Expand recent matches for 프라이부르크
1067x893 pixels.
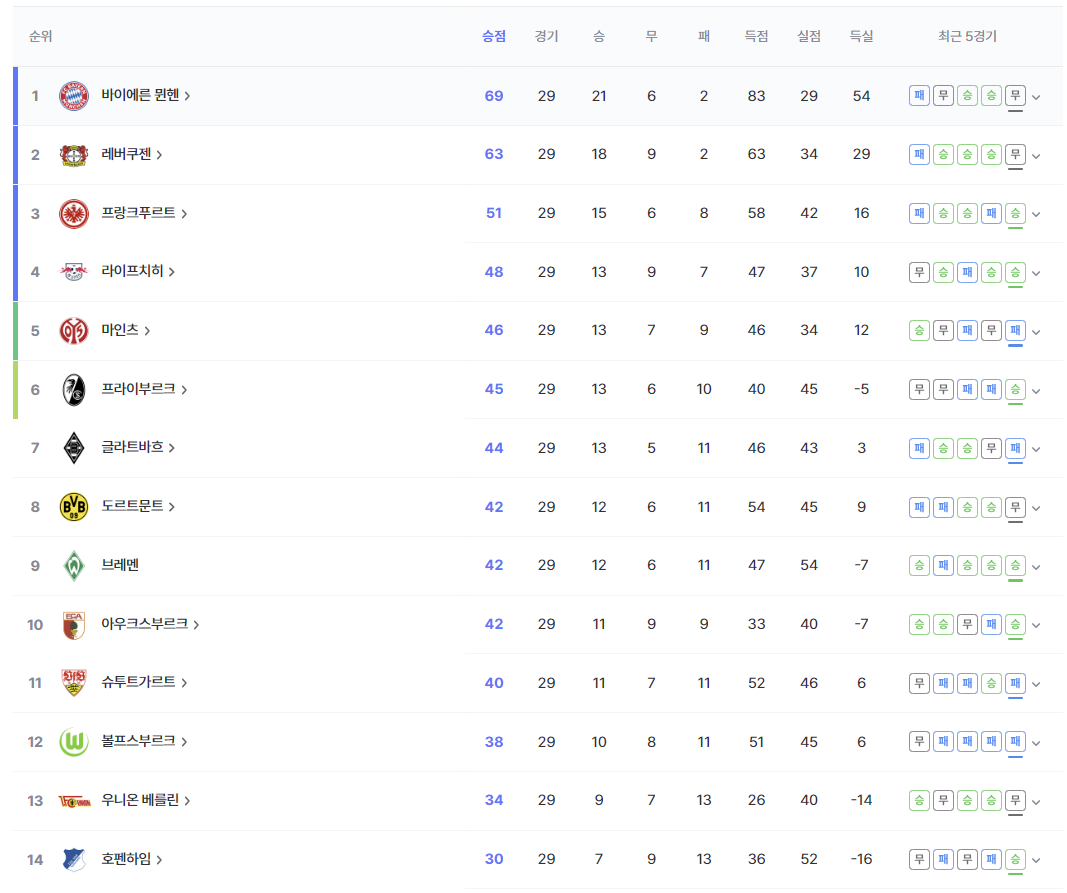1036,391
